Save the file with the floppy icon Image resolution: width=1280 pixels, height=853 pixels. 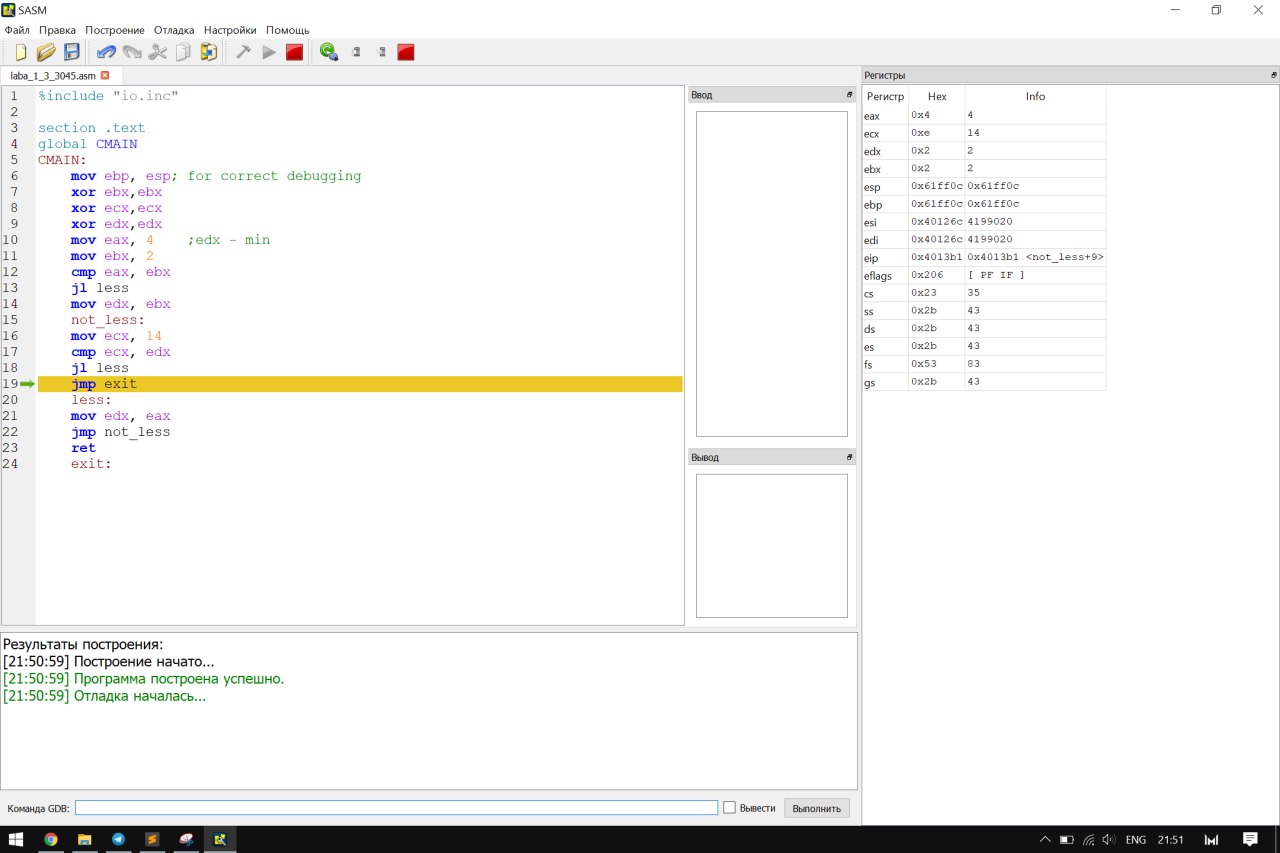click(x=72, y=52)
